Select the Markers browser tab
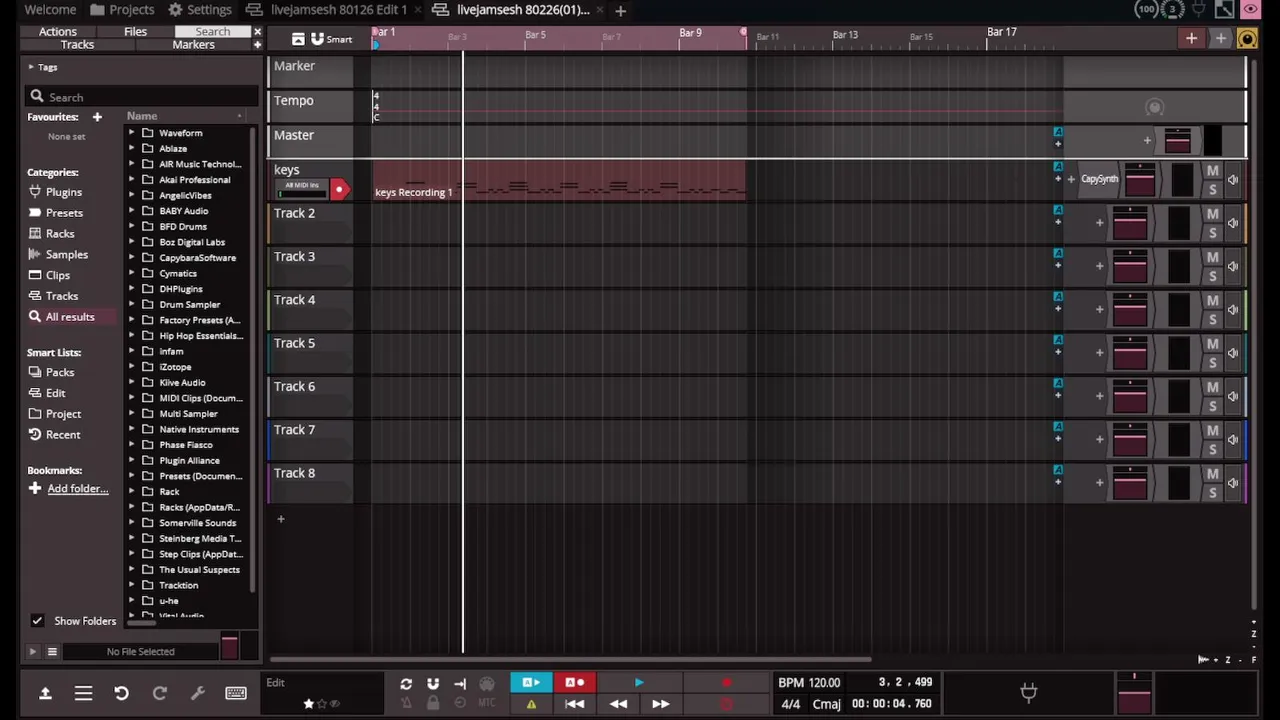Viewport: 1280px width, 720px height. [x=193, y=45]
